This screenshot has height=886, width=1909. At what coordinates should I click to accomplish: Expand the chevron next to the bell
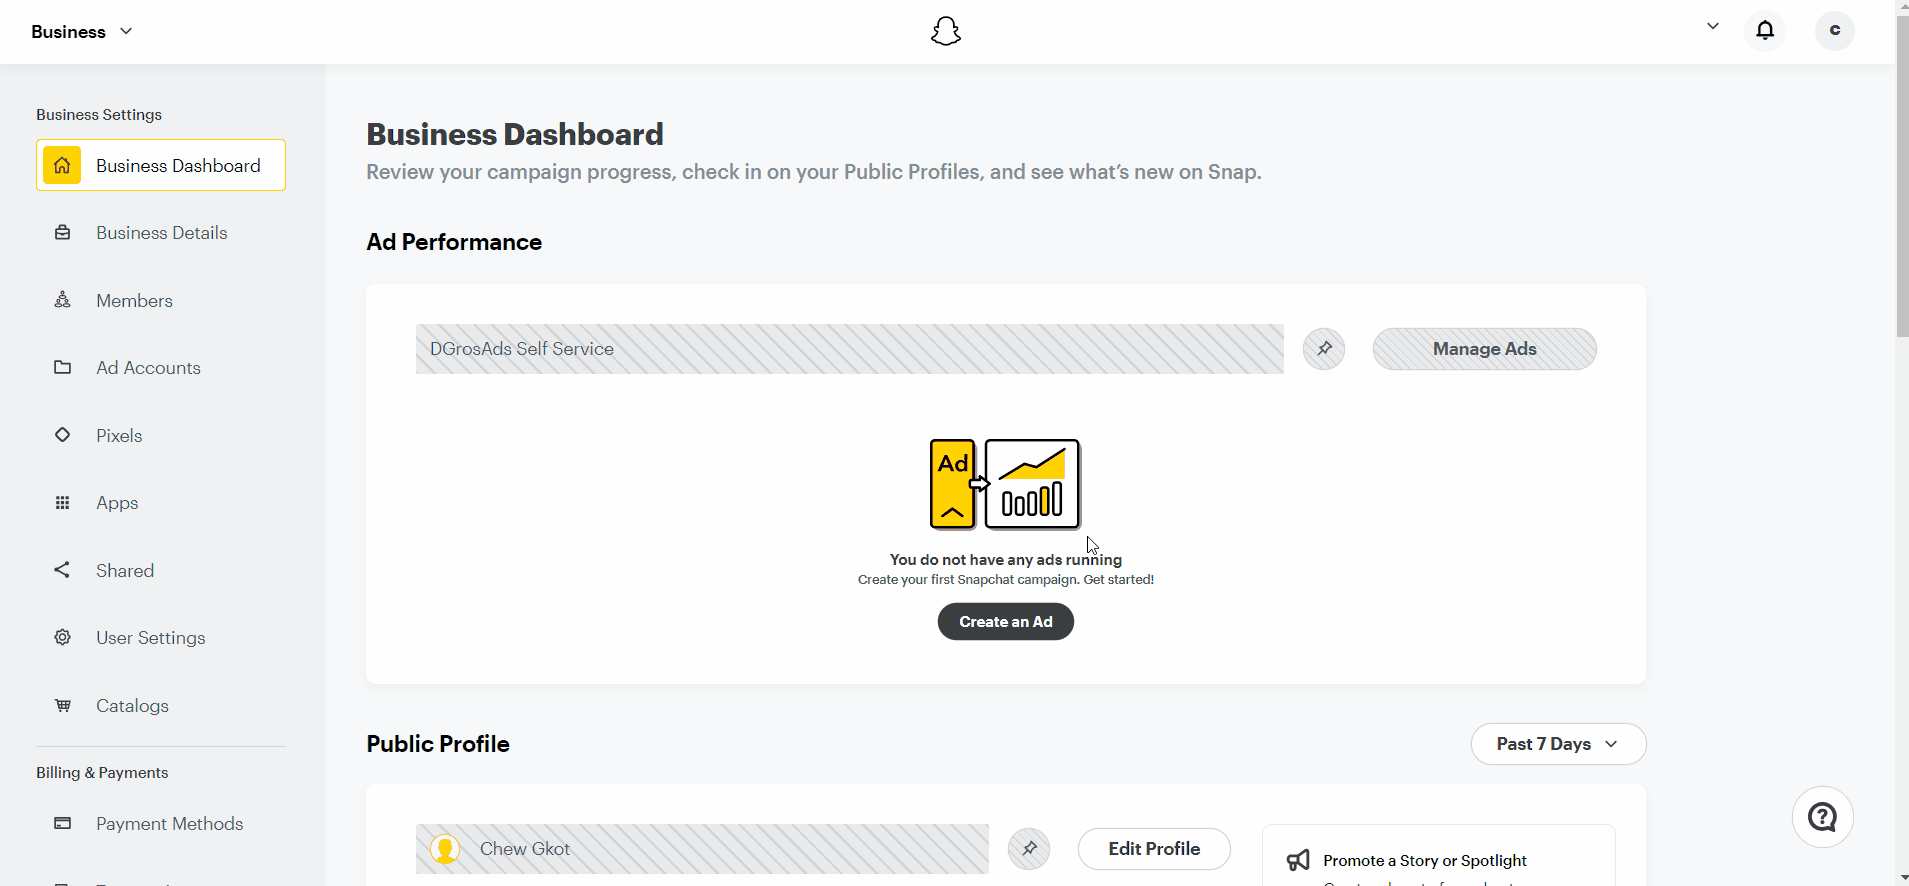tap(1713, 27)
